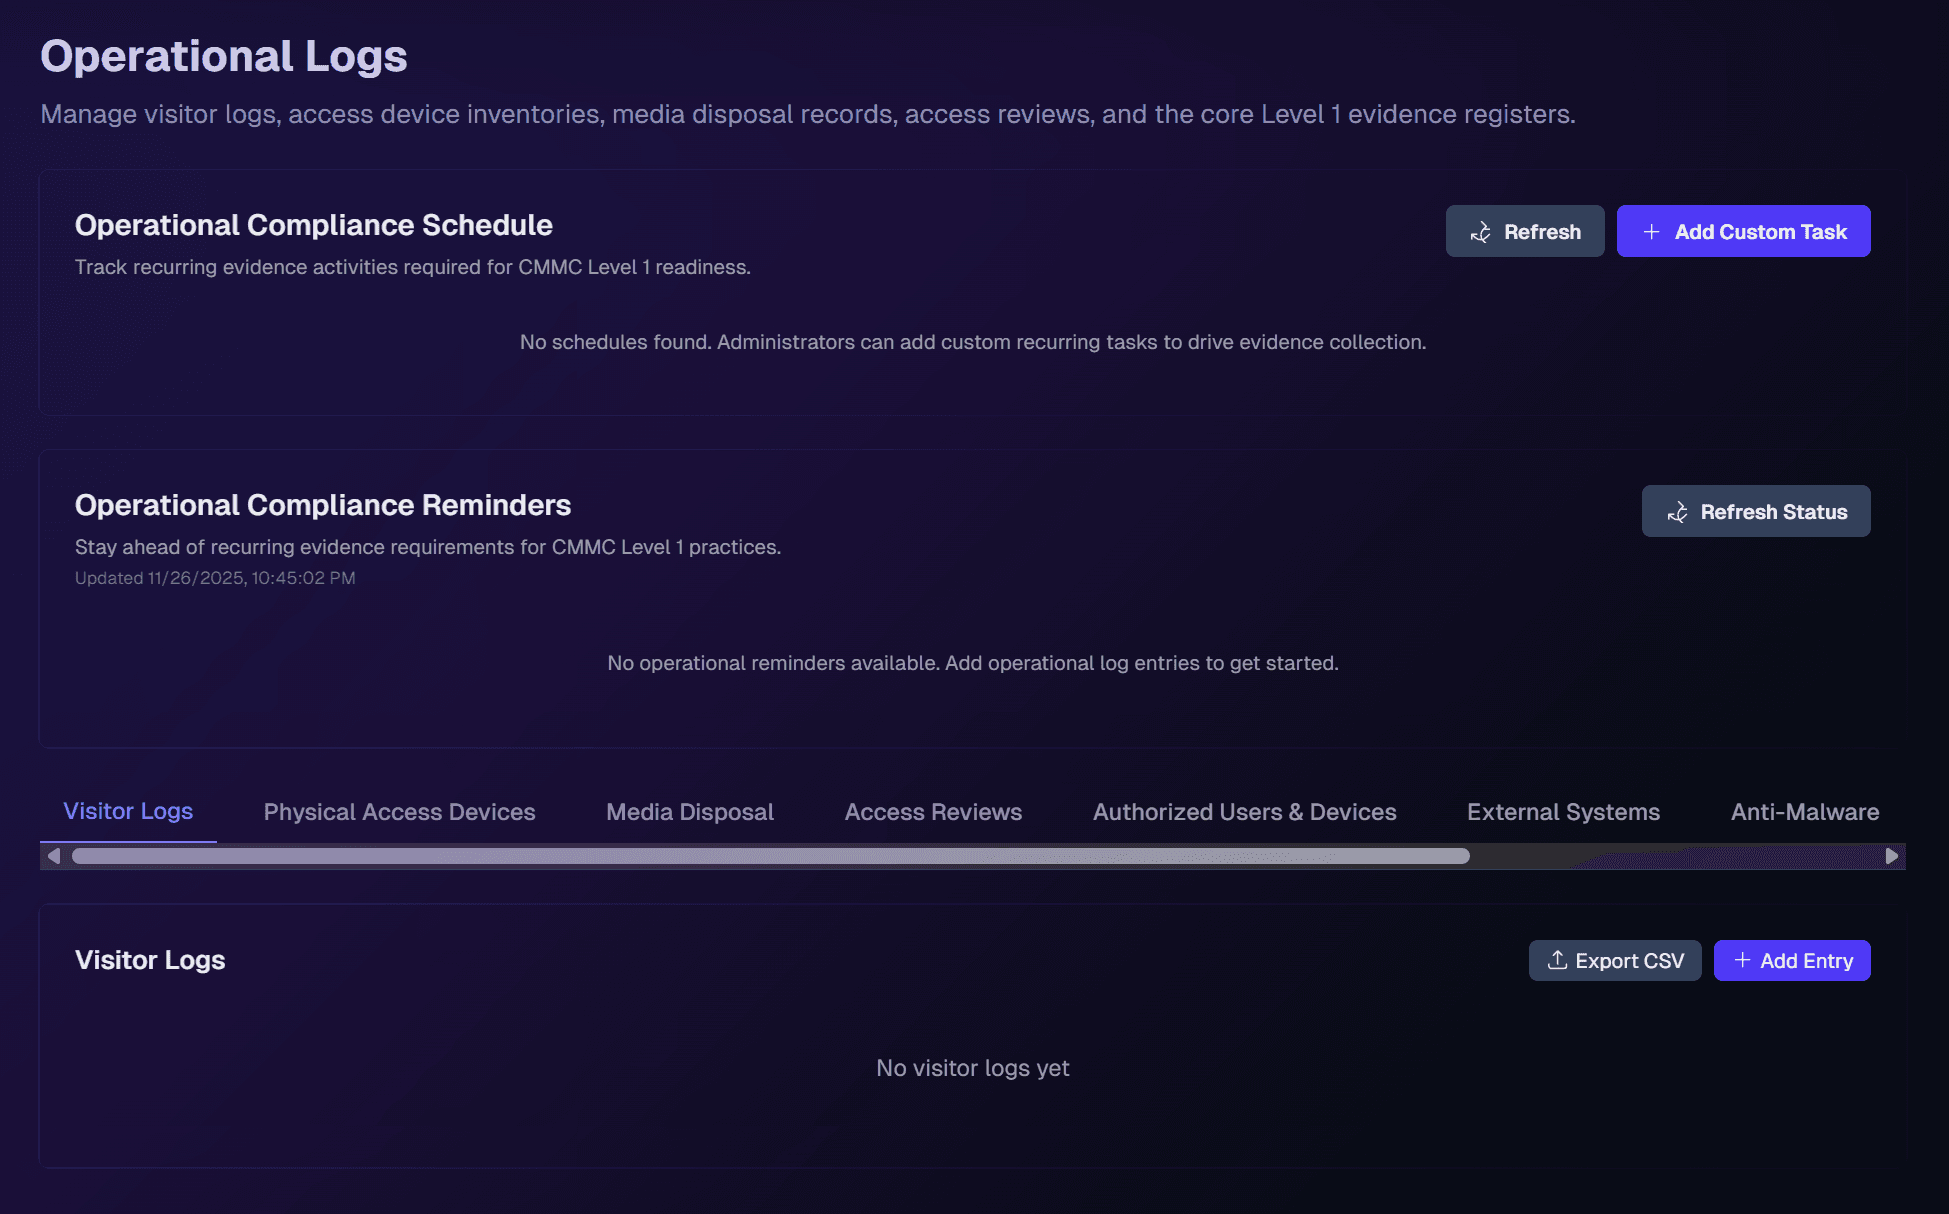1949x1214 pixels.
Task: Click the horizontal tab scrollbar thumb
Action: [x=770, y=856]
